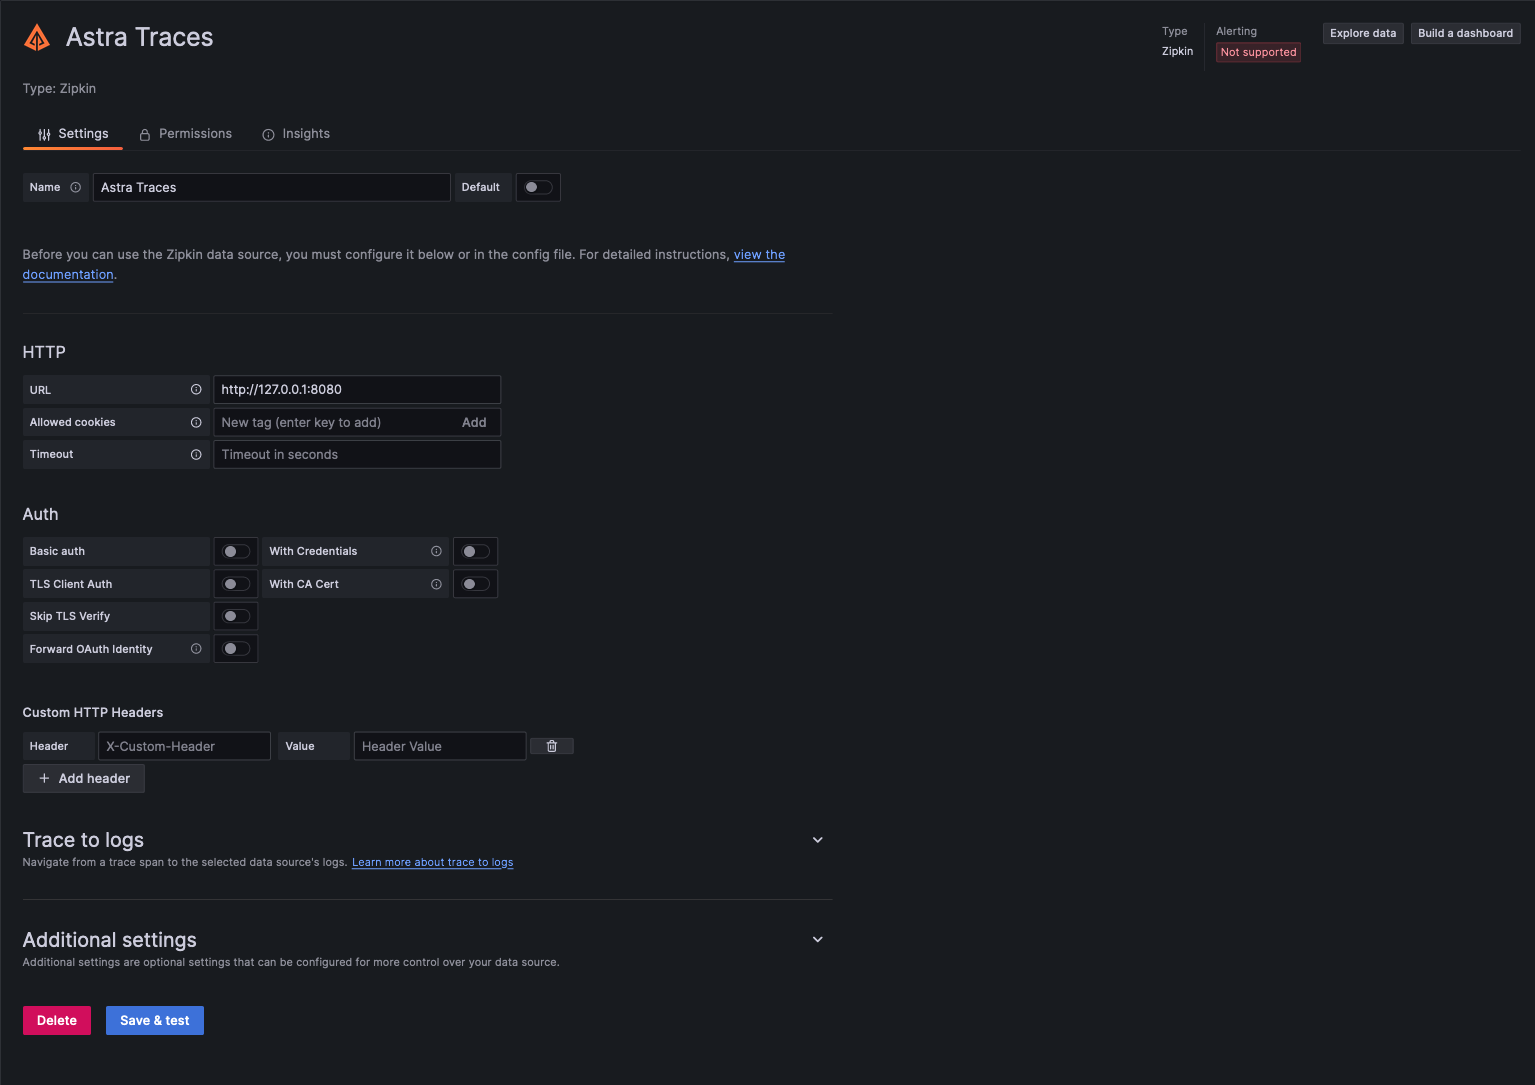Click the X-Custom-Header input field
Image resolution: width=1535 pixels, height=1085 pixels.
point(184,746)
